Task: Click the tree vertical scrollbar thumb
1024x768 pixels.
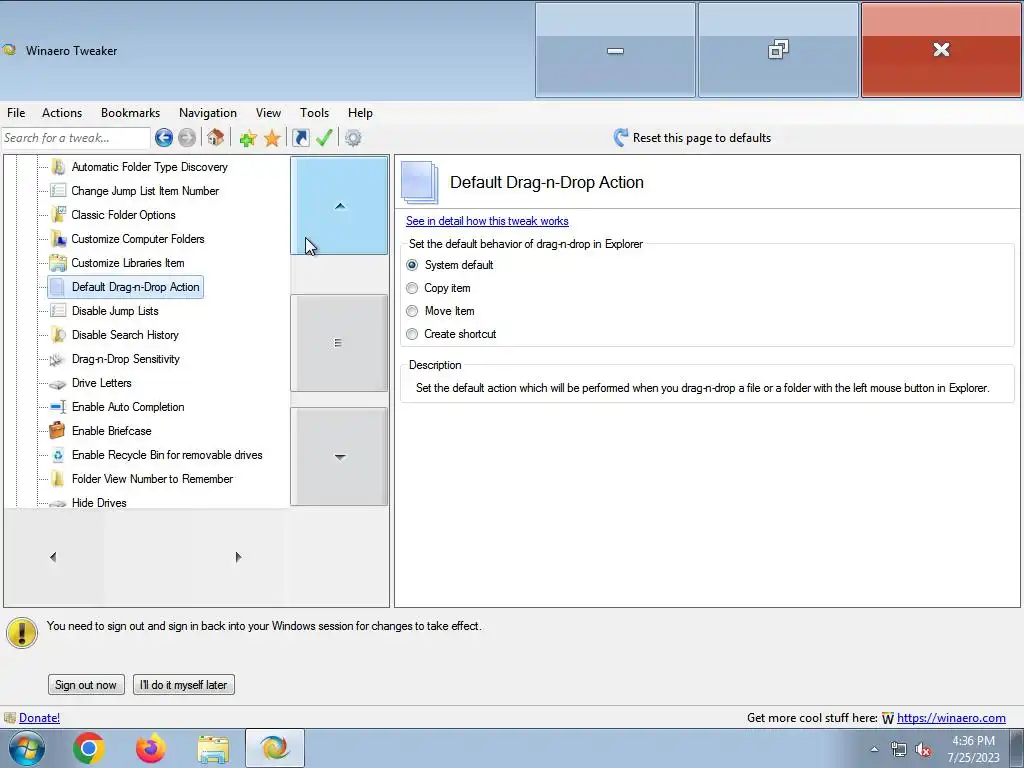Action: tap(340, 343)
